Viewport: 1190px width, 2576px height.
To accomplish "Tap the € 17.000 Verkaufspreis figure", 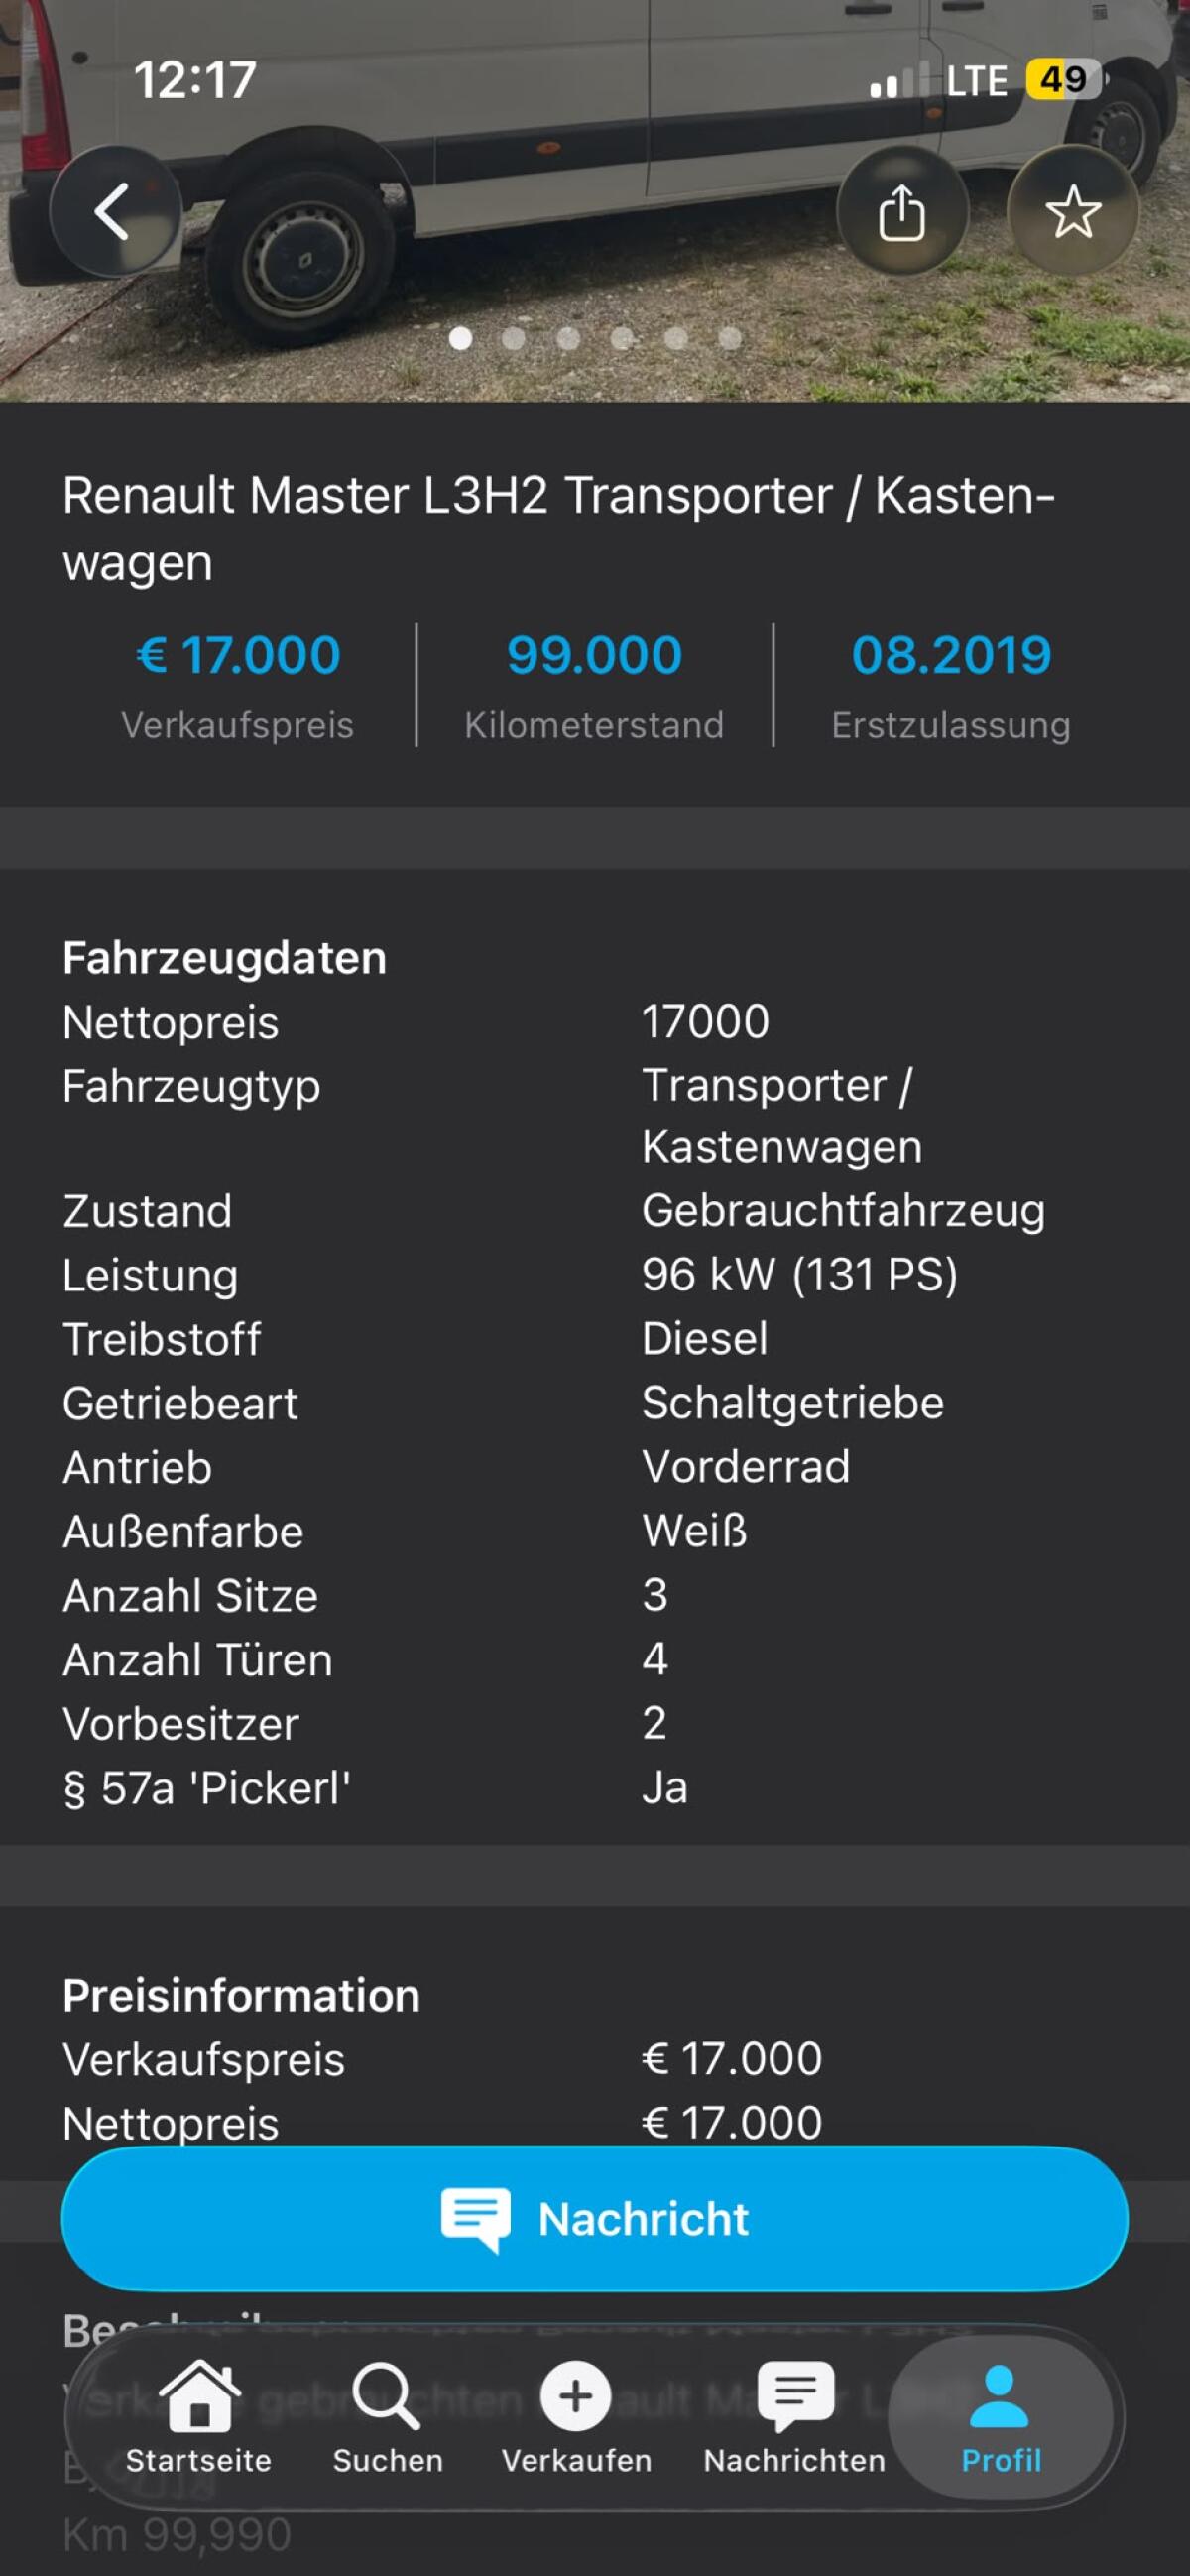I will (238, 655).
